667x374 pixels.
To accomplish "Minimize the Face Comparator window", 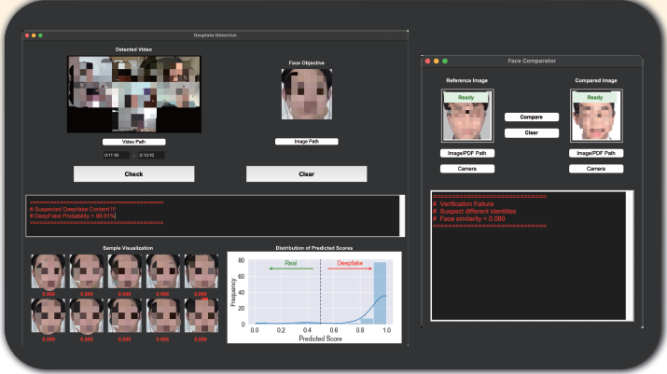I will [x=436, y=61].
